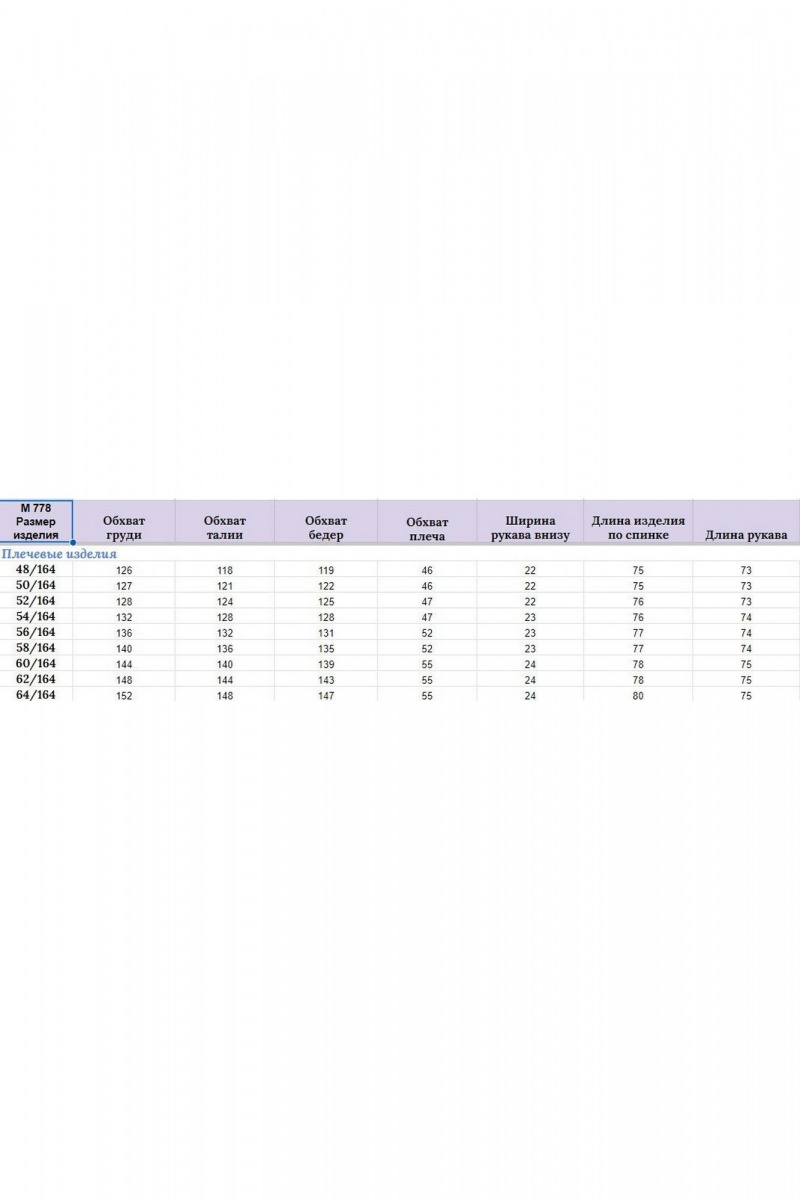
Task: Select the 52/164 size row label
Action: [36, 601]
